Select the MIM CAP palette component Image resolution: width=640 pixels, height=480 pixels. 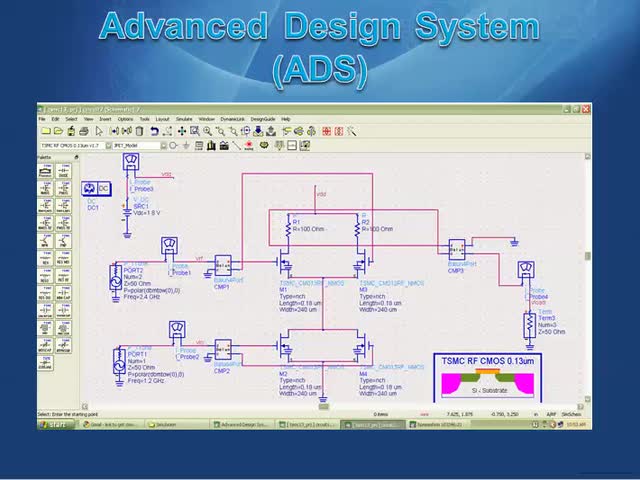63,293
